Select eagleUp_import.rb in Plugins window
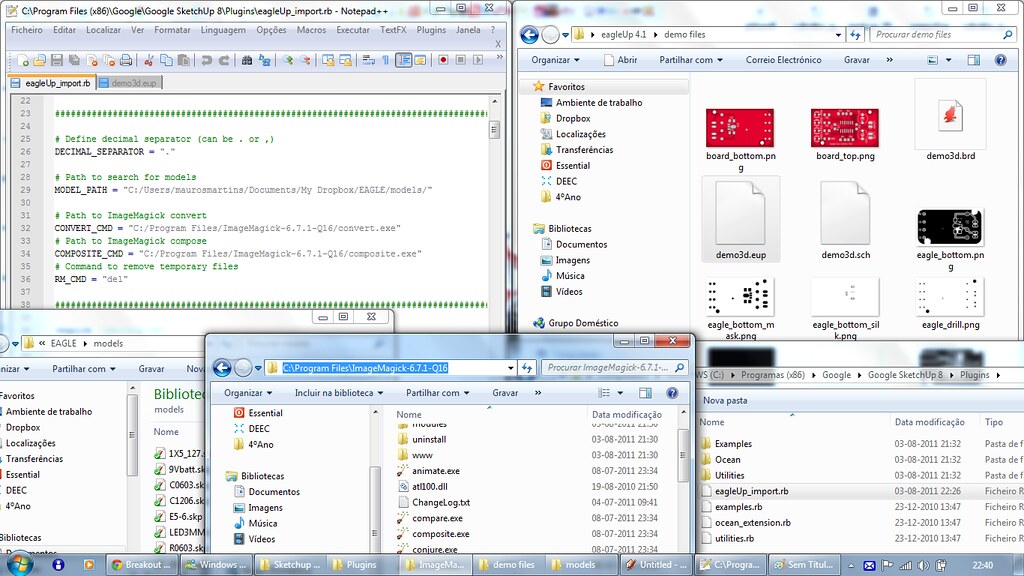The image size is (1024, 576). 751,491
